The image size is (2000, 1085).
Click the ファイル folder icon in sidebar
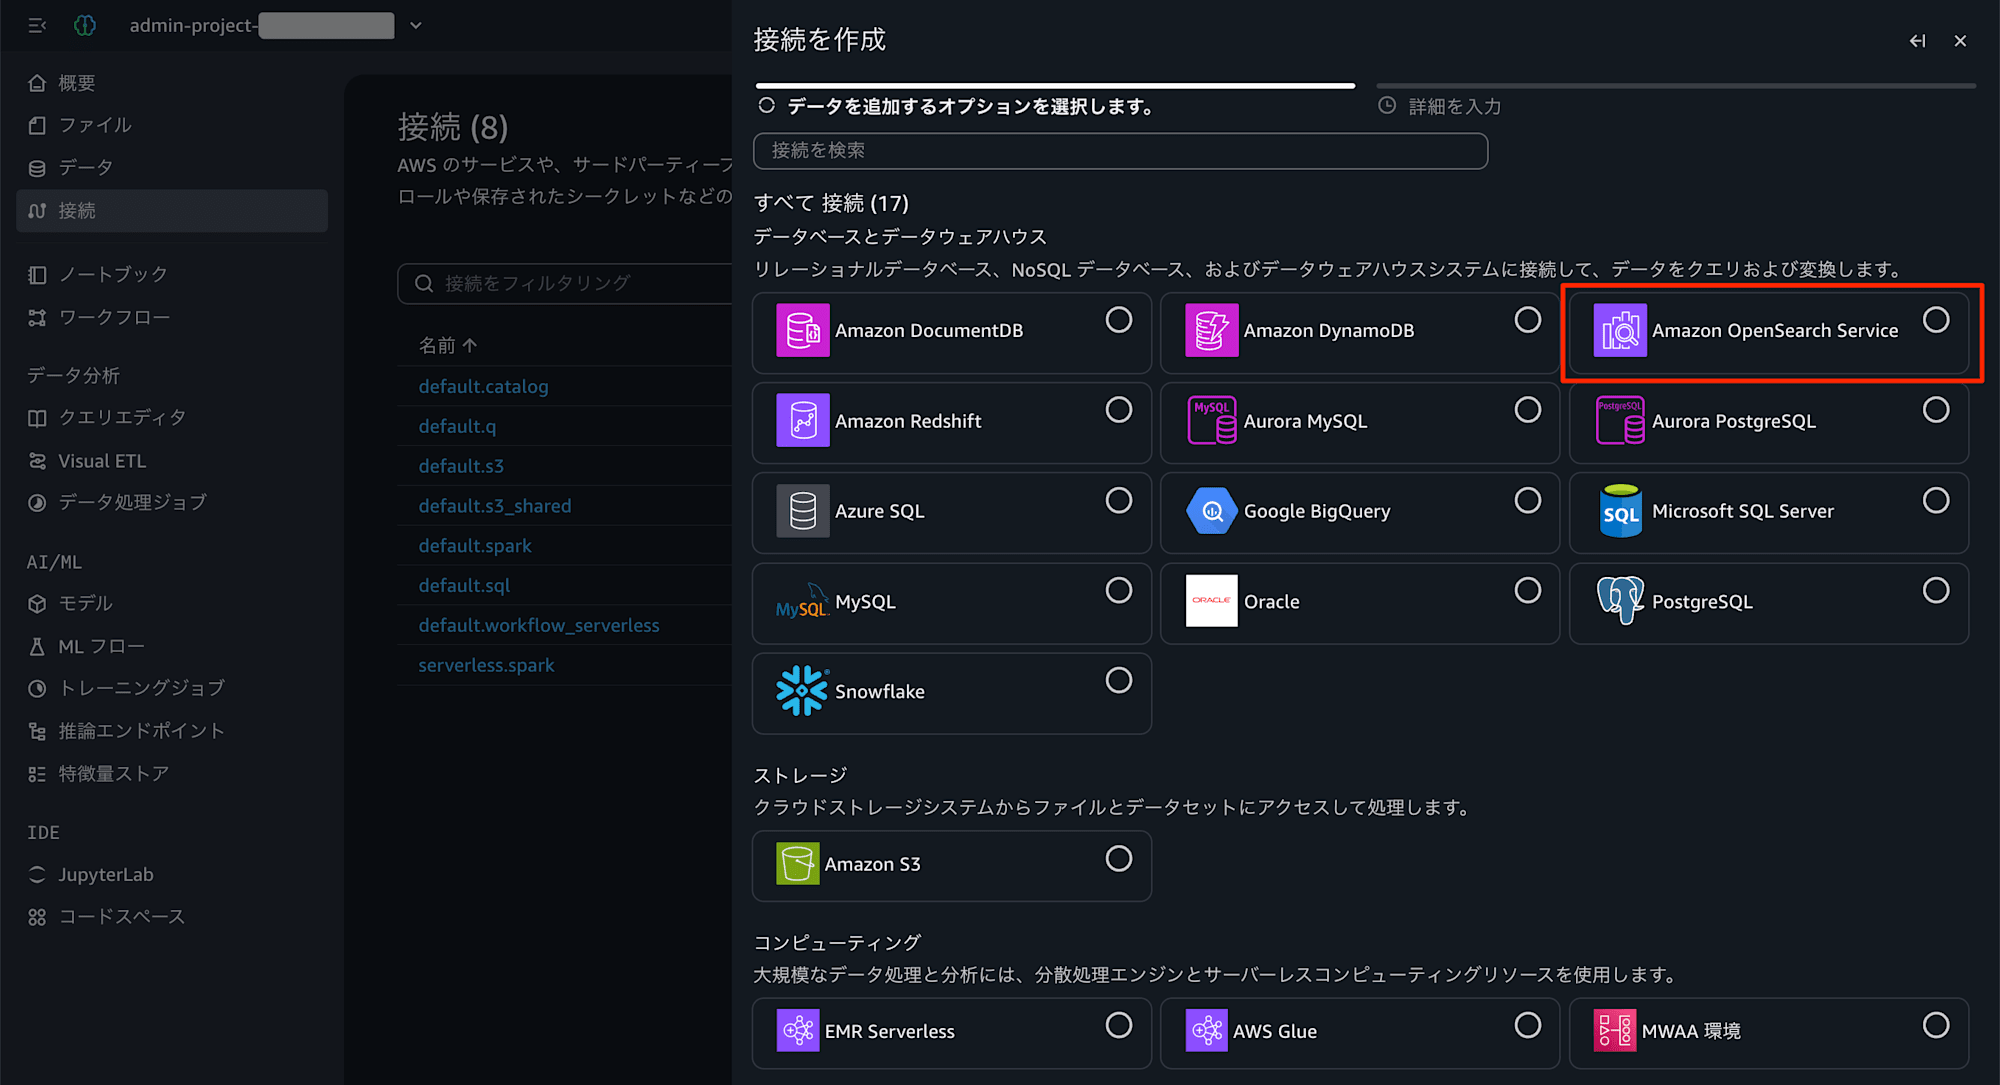tap(37, 125)
